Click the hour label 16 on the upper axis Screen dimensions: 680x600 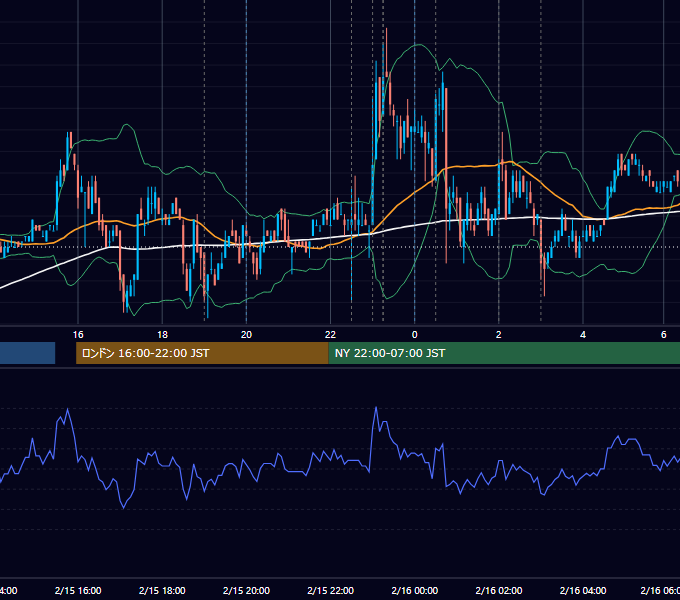(78, 335)
